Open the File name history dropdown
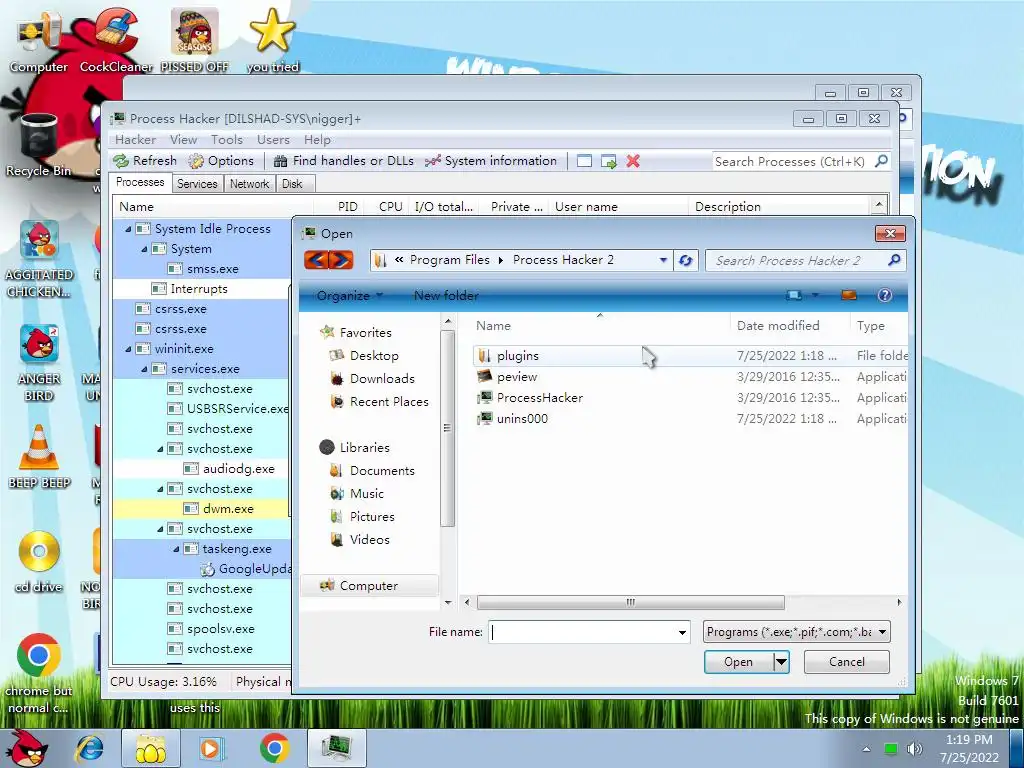This screenshot has height=768, width=1024. tap(682, 632)
